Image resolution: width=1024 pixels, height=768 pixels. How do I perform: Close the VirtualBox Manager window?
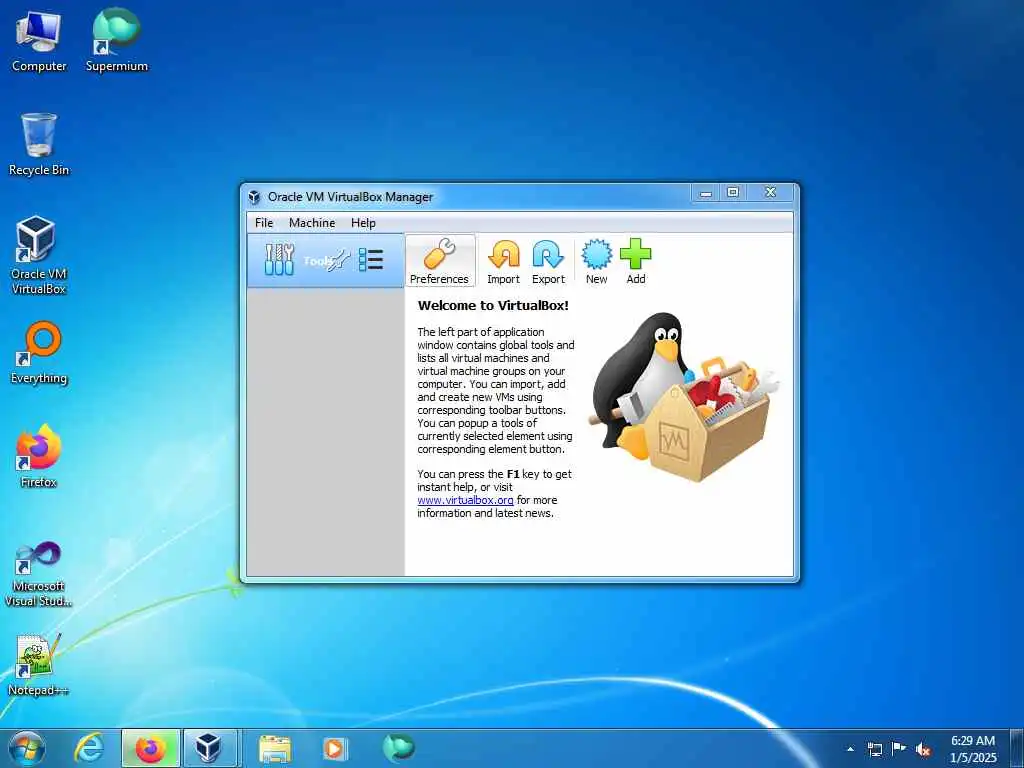pyautogui.click(x=771, y=193)
